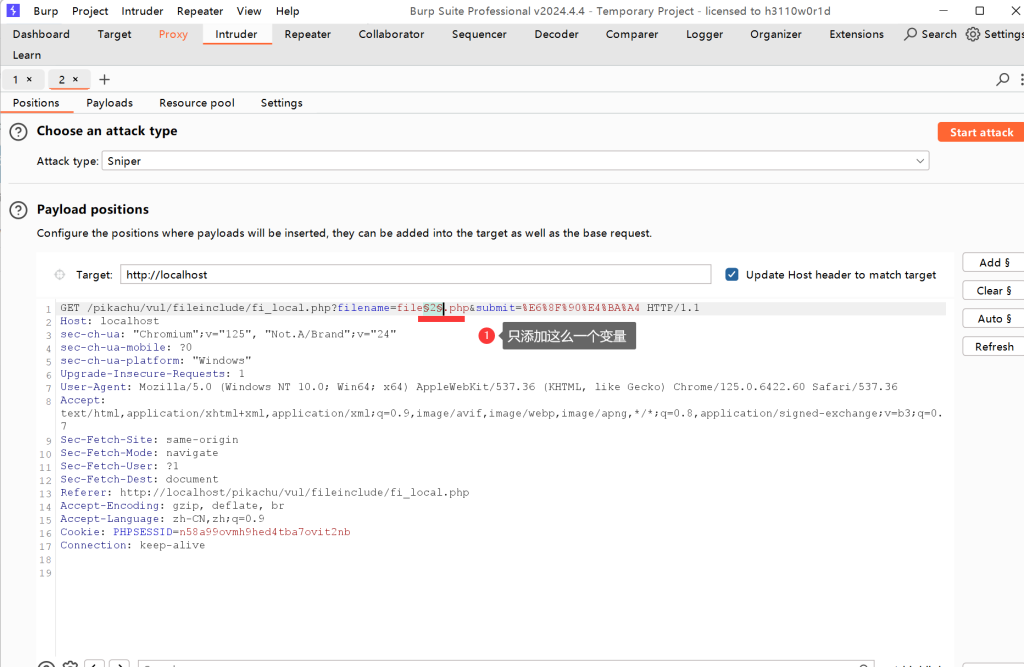The width and height of the screenshot is (1024, 667).
Task: Click the Upgrade-Insecure-Requests header line
Action: [x=152, y=374]
